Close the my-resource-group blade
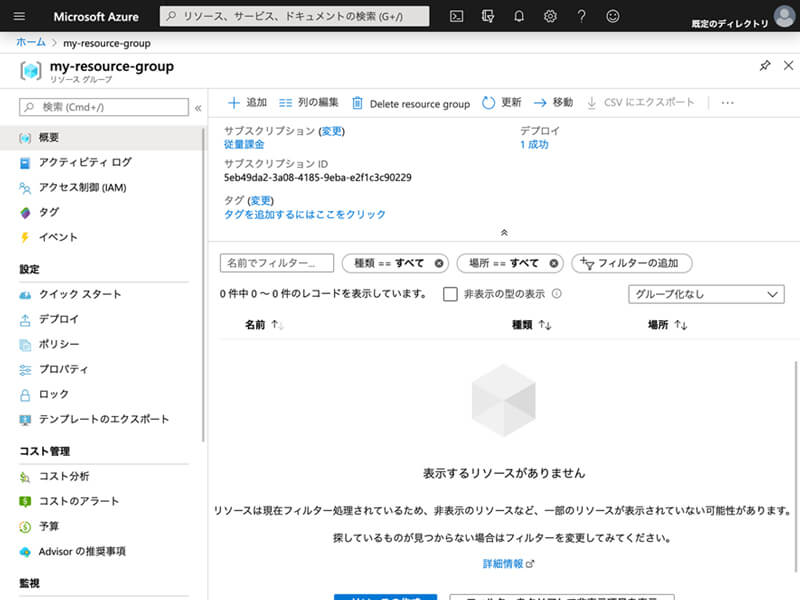 (x=788, y=65)
